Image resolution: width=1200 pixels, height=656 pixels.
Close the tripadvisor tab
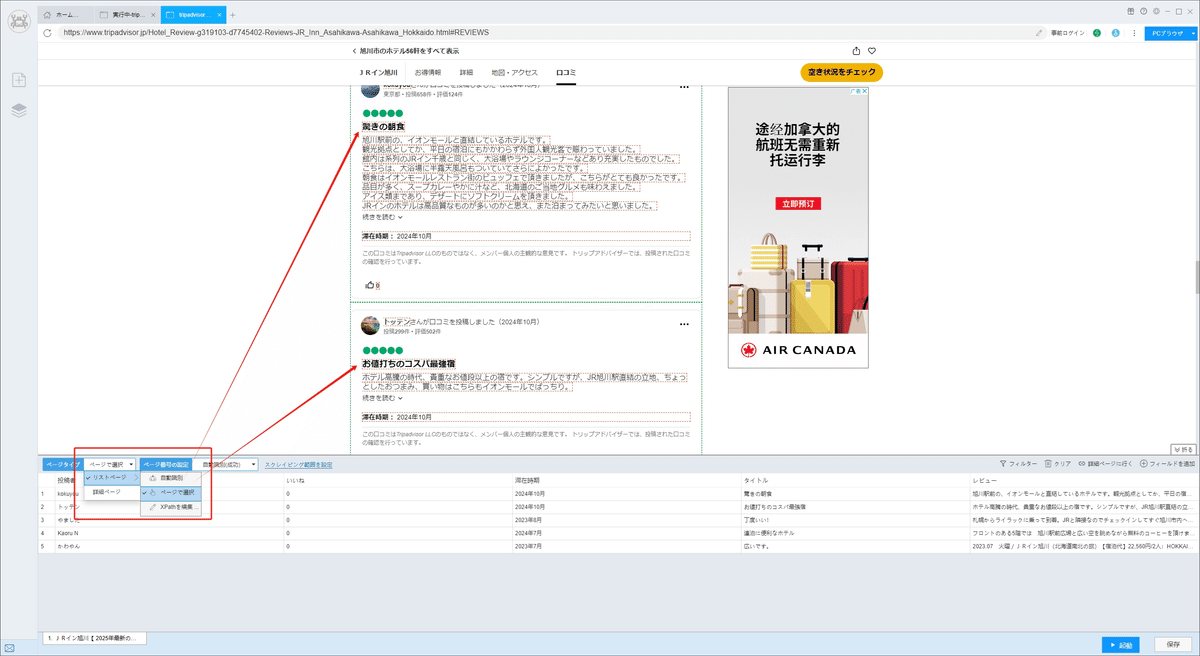[x=219, y=15]
